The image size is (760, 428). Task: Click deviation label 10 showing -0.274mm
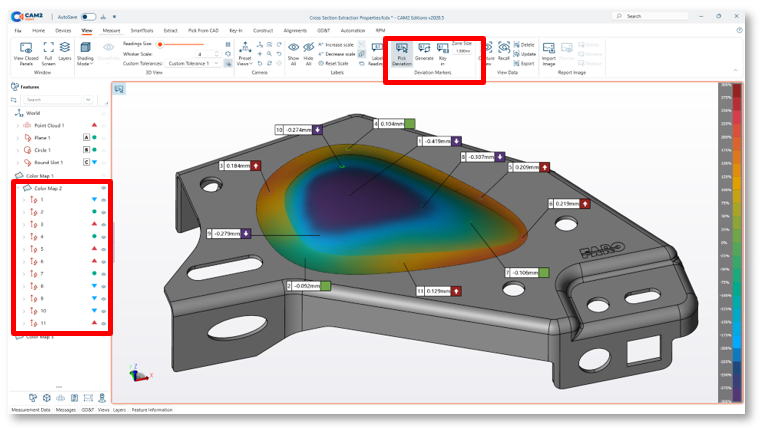tap(299, 130)
